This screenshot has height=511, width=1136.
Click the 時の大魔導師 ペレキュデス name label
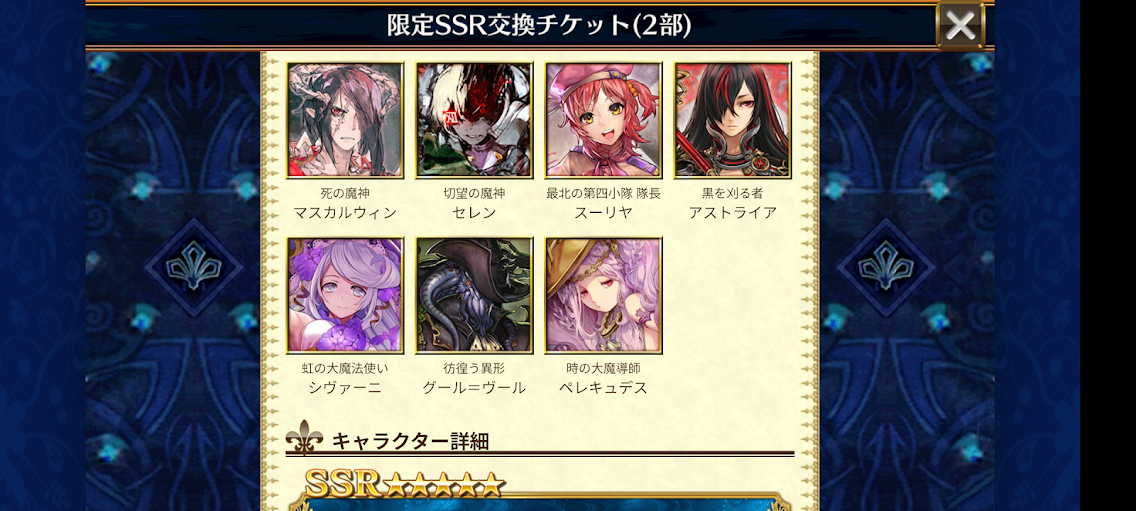(x=604, y=378)
